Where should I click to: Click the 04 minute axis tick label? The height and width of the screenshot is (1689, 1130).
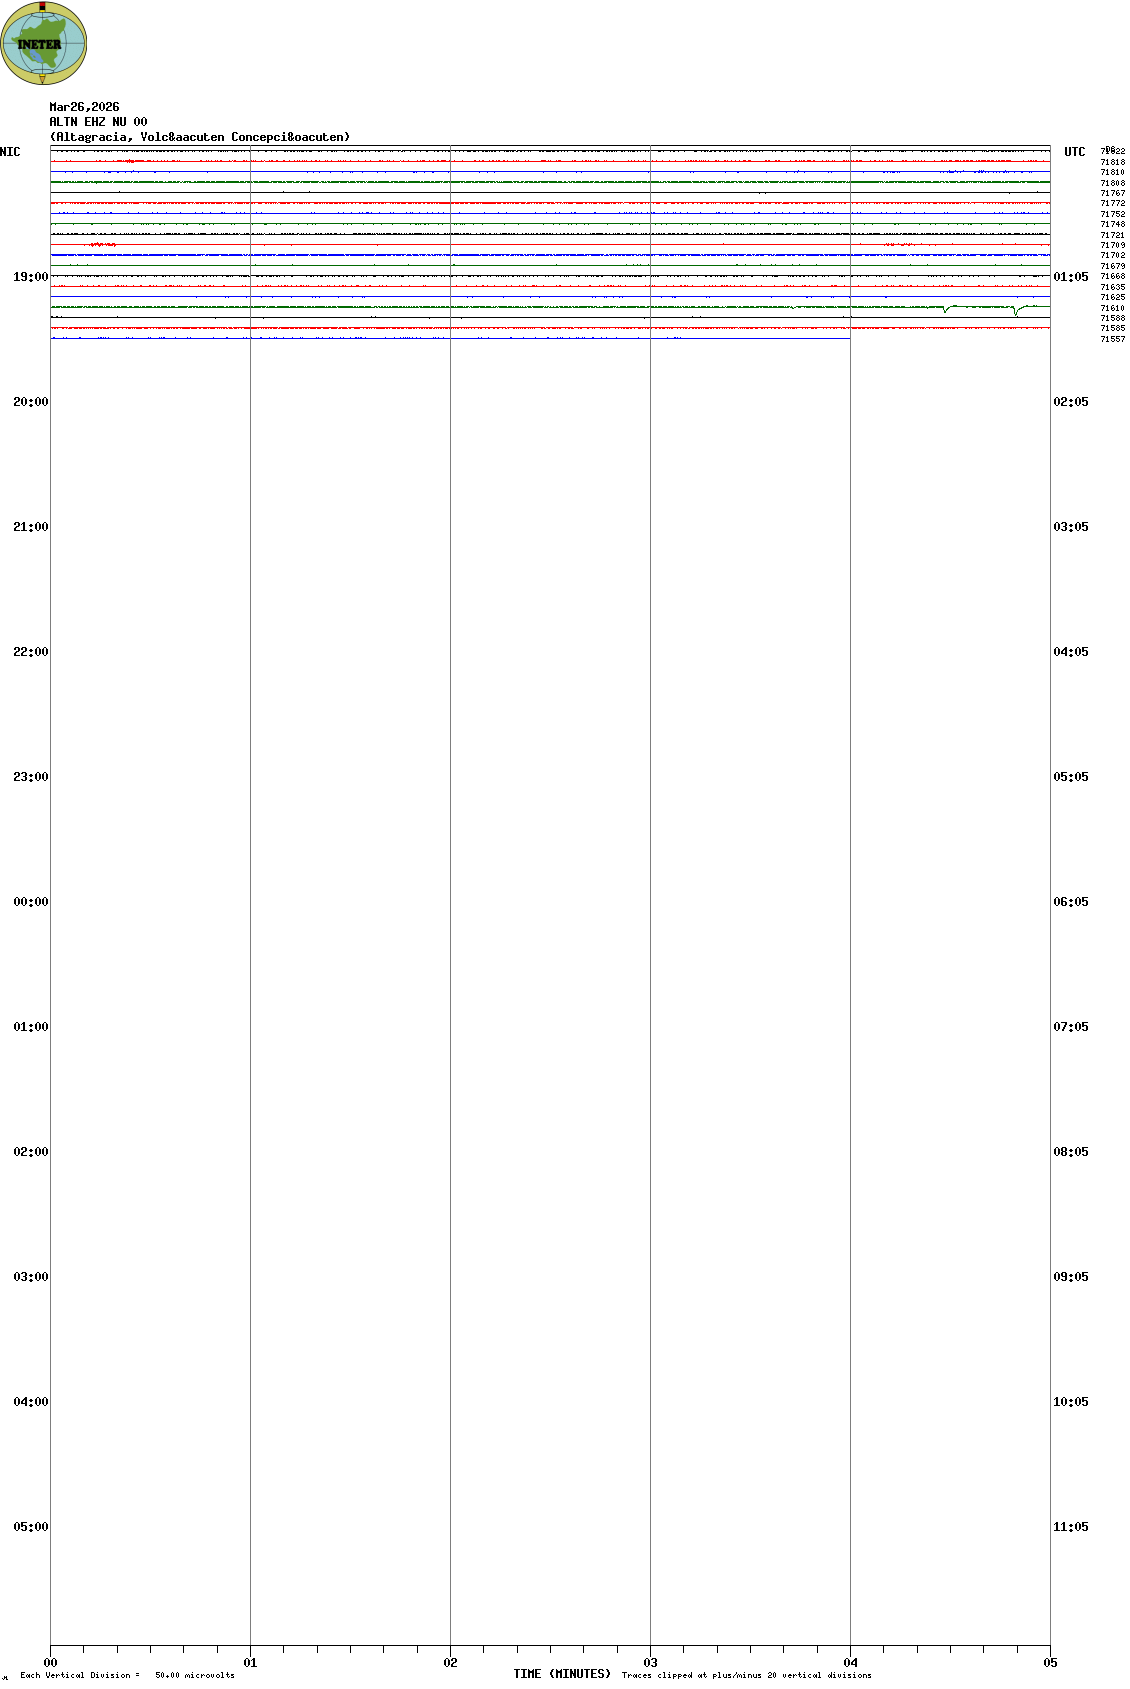[x=850, y=1663]
